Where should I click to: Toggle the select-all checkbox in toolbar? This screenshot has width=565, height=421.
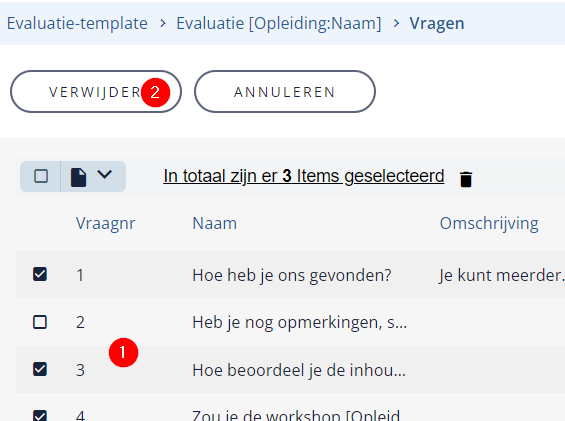coord(41,176)
